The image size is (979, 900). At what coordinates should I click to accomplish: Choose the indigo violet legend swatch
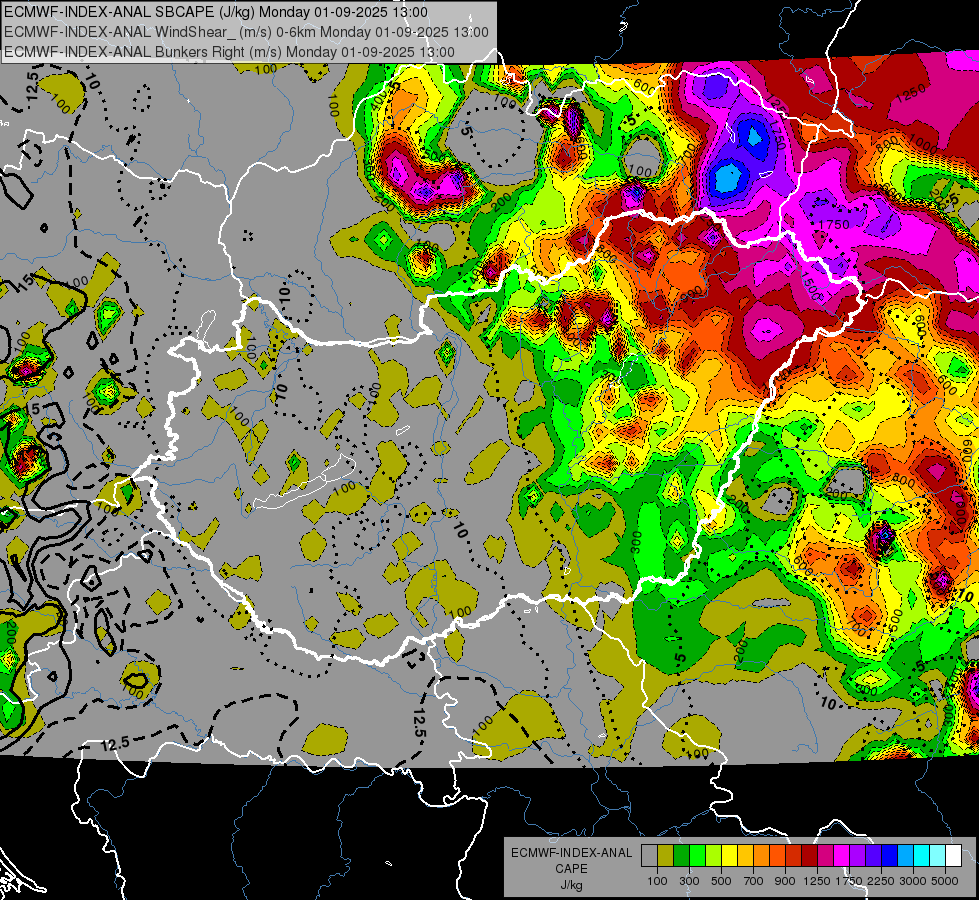click(874, 856)
